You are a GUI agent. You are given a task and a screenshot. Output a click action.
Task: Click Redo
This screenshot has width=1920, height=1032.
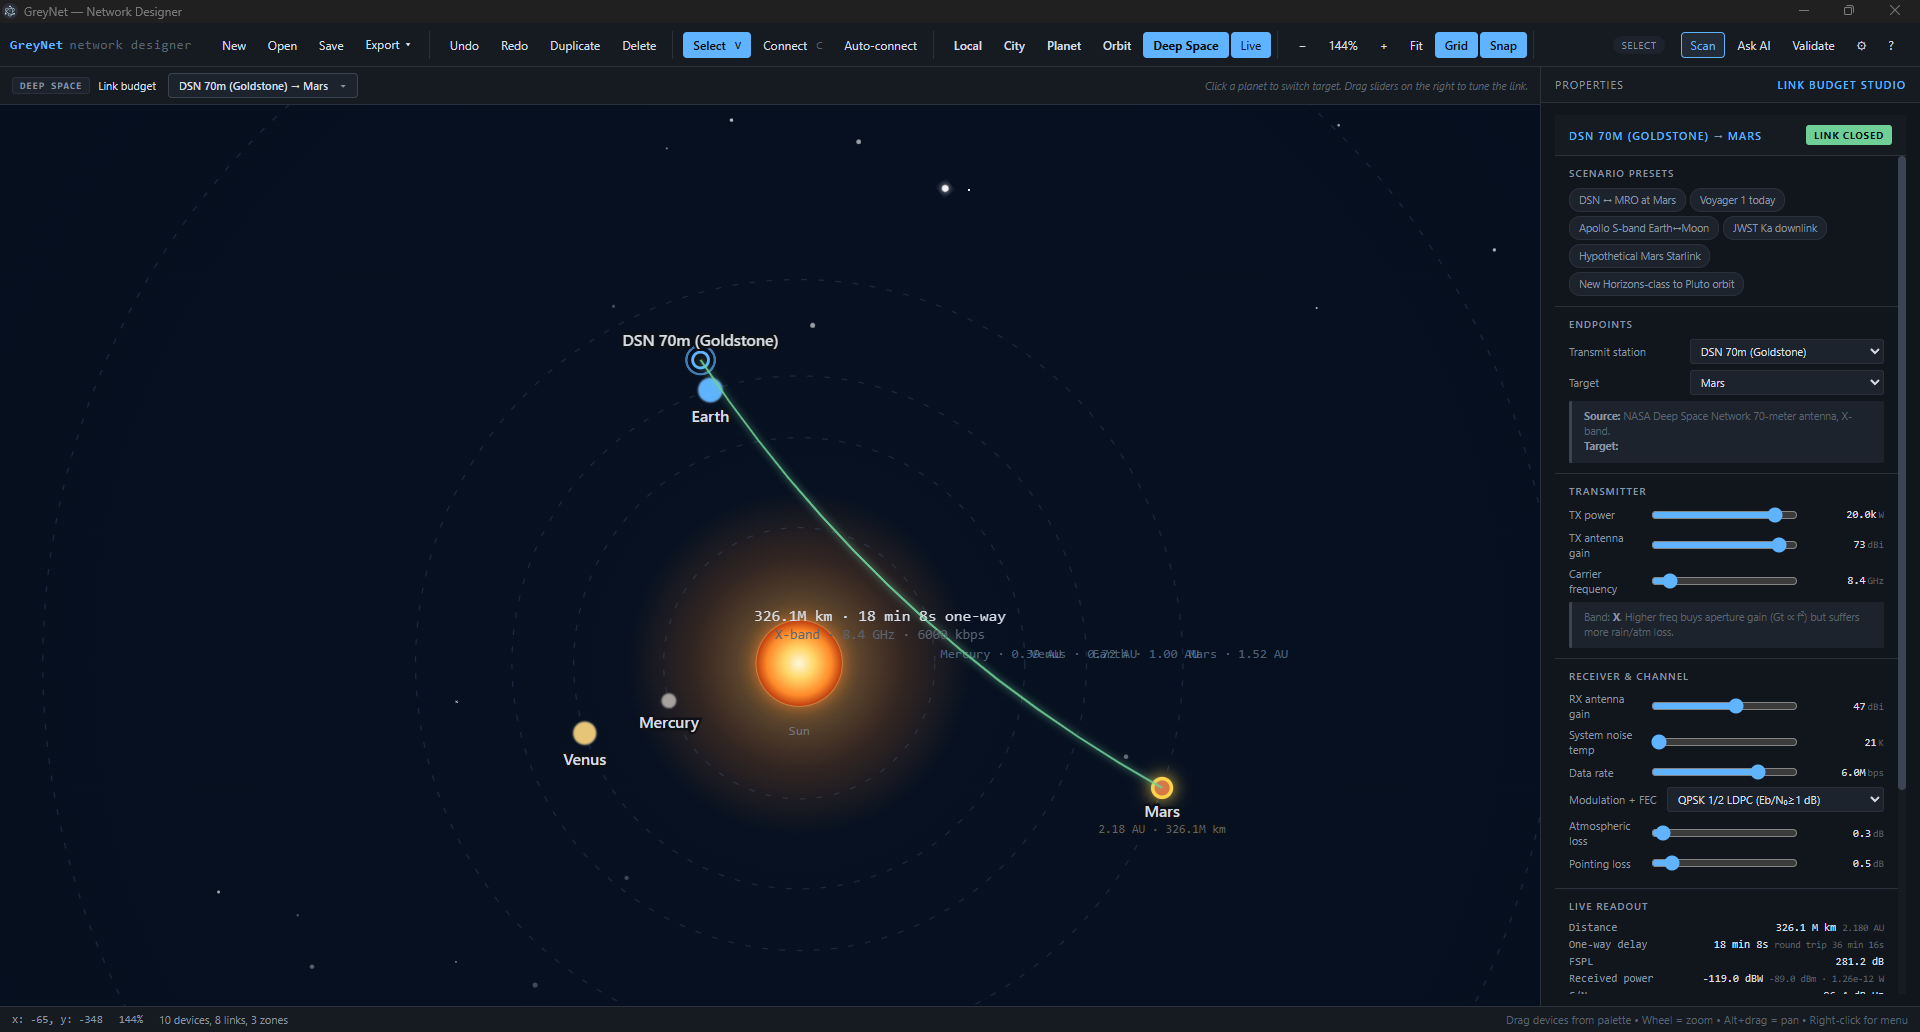coord(514,46)
